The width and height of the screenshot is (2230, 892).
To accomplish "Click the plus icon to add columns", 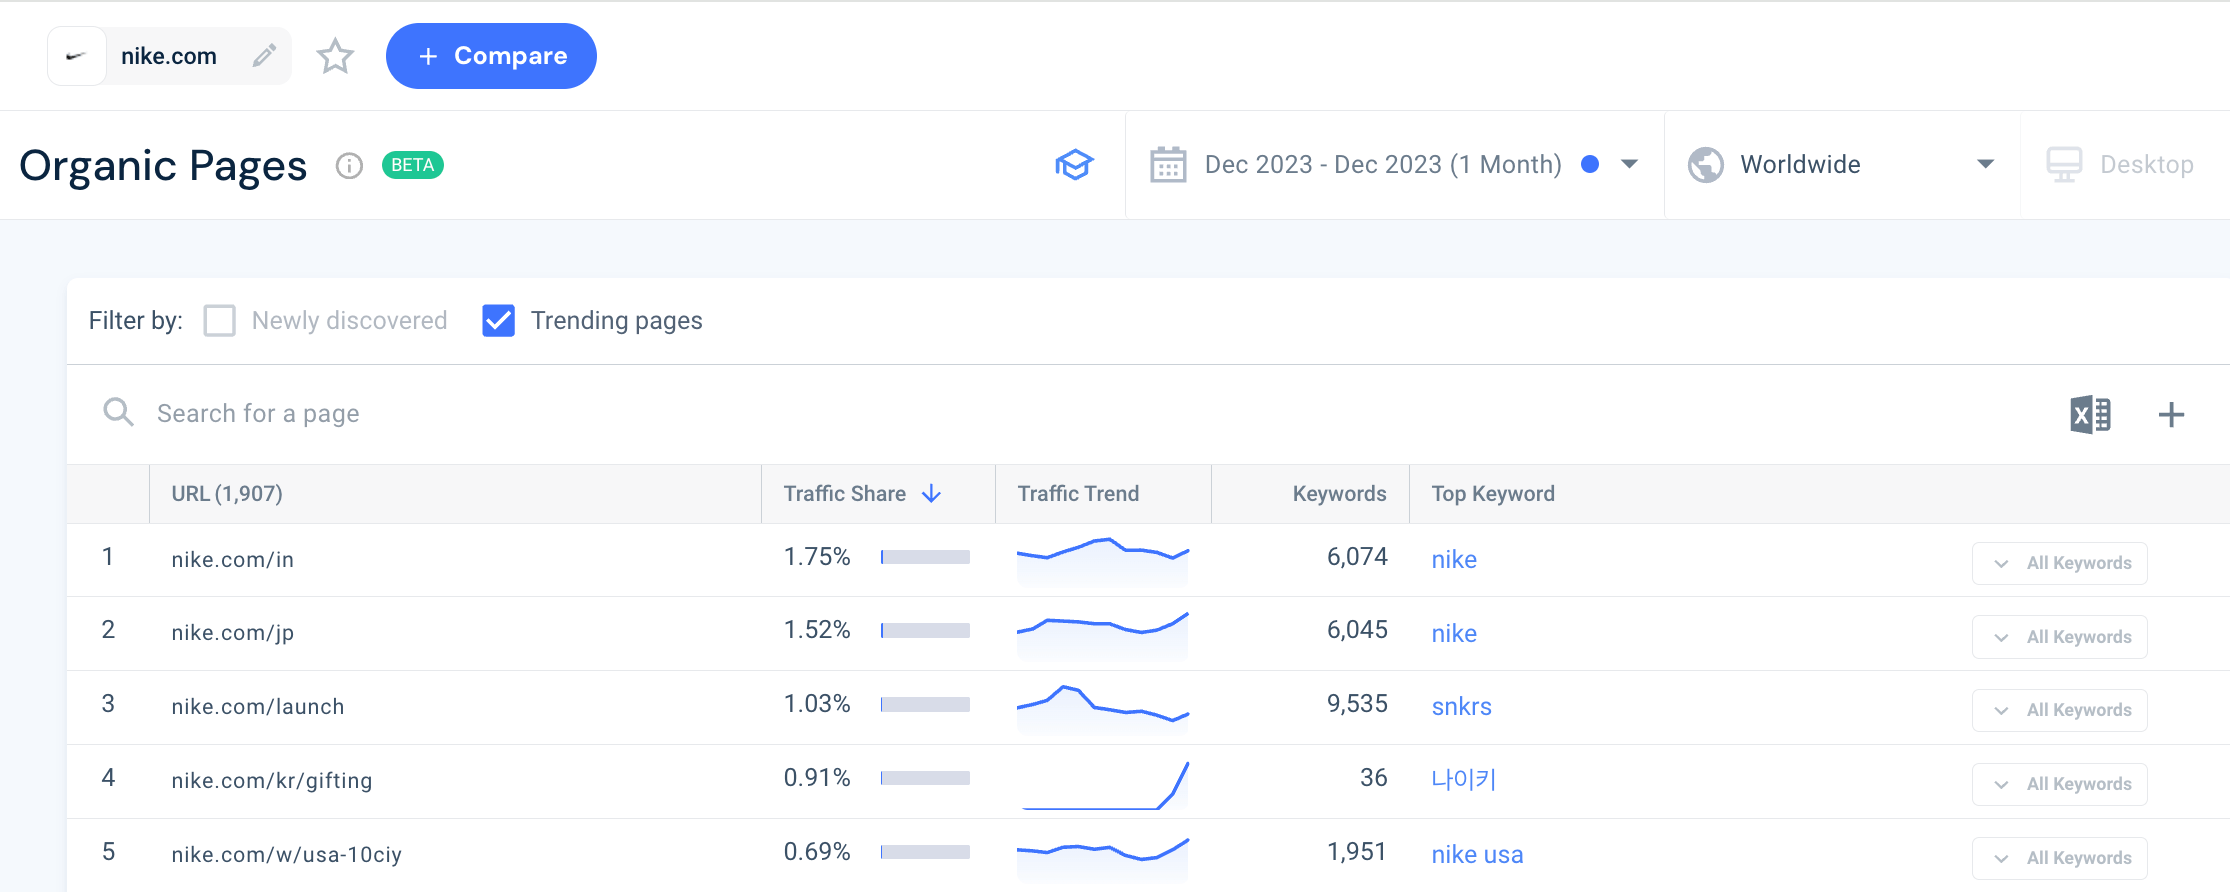I will pyautogui.click(x=2171, y=414).
